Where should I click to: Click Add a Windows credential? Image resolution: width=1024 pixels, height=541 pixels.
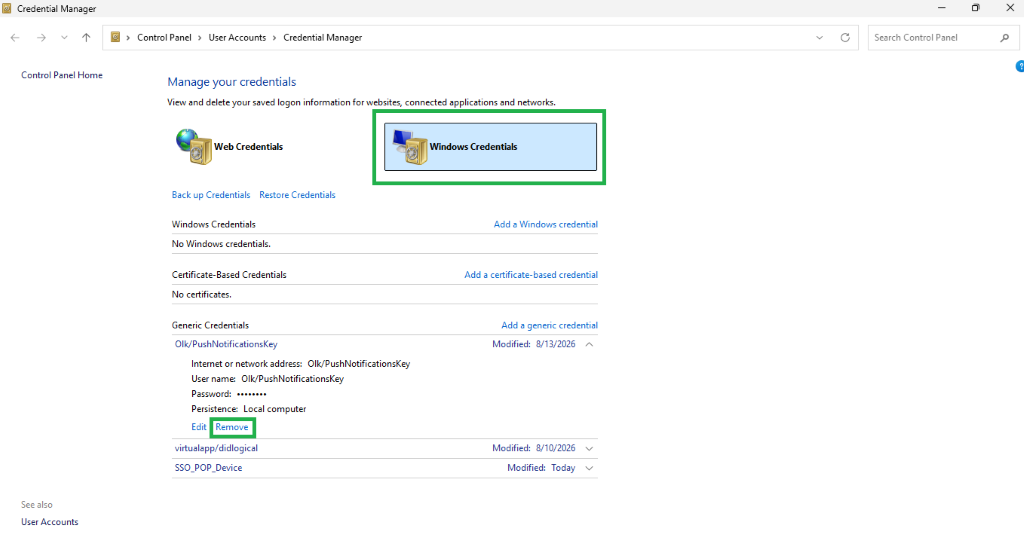click(x=545, y=224)
